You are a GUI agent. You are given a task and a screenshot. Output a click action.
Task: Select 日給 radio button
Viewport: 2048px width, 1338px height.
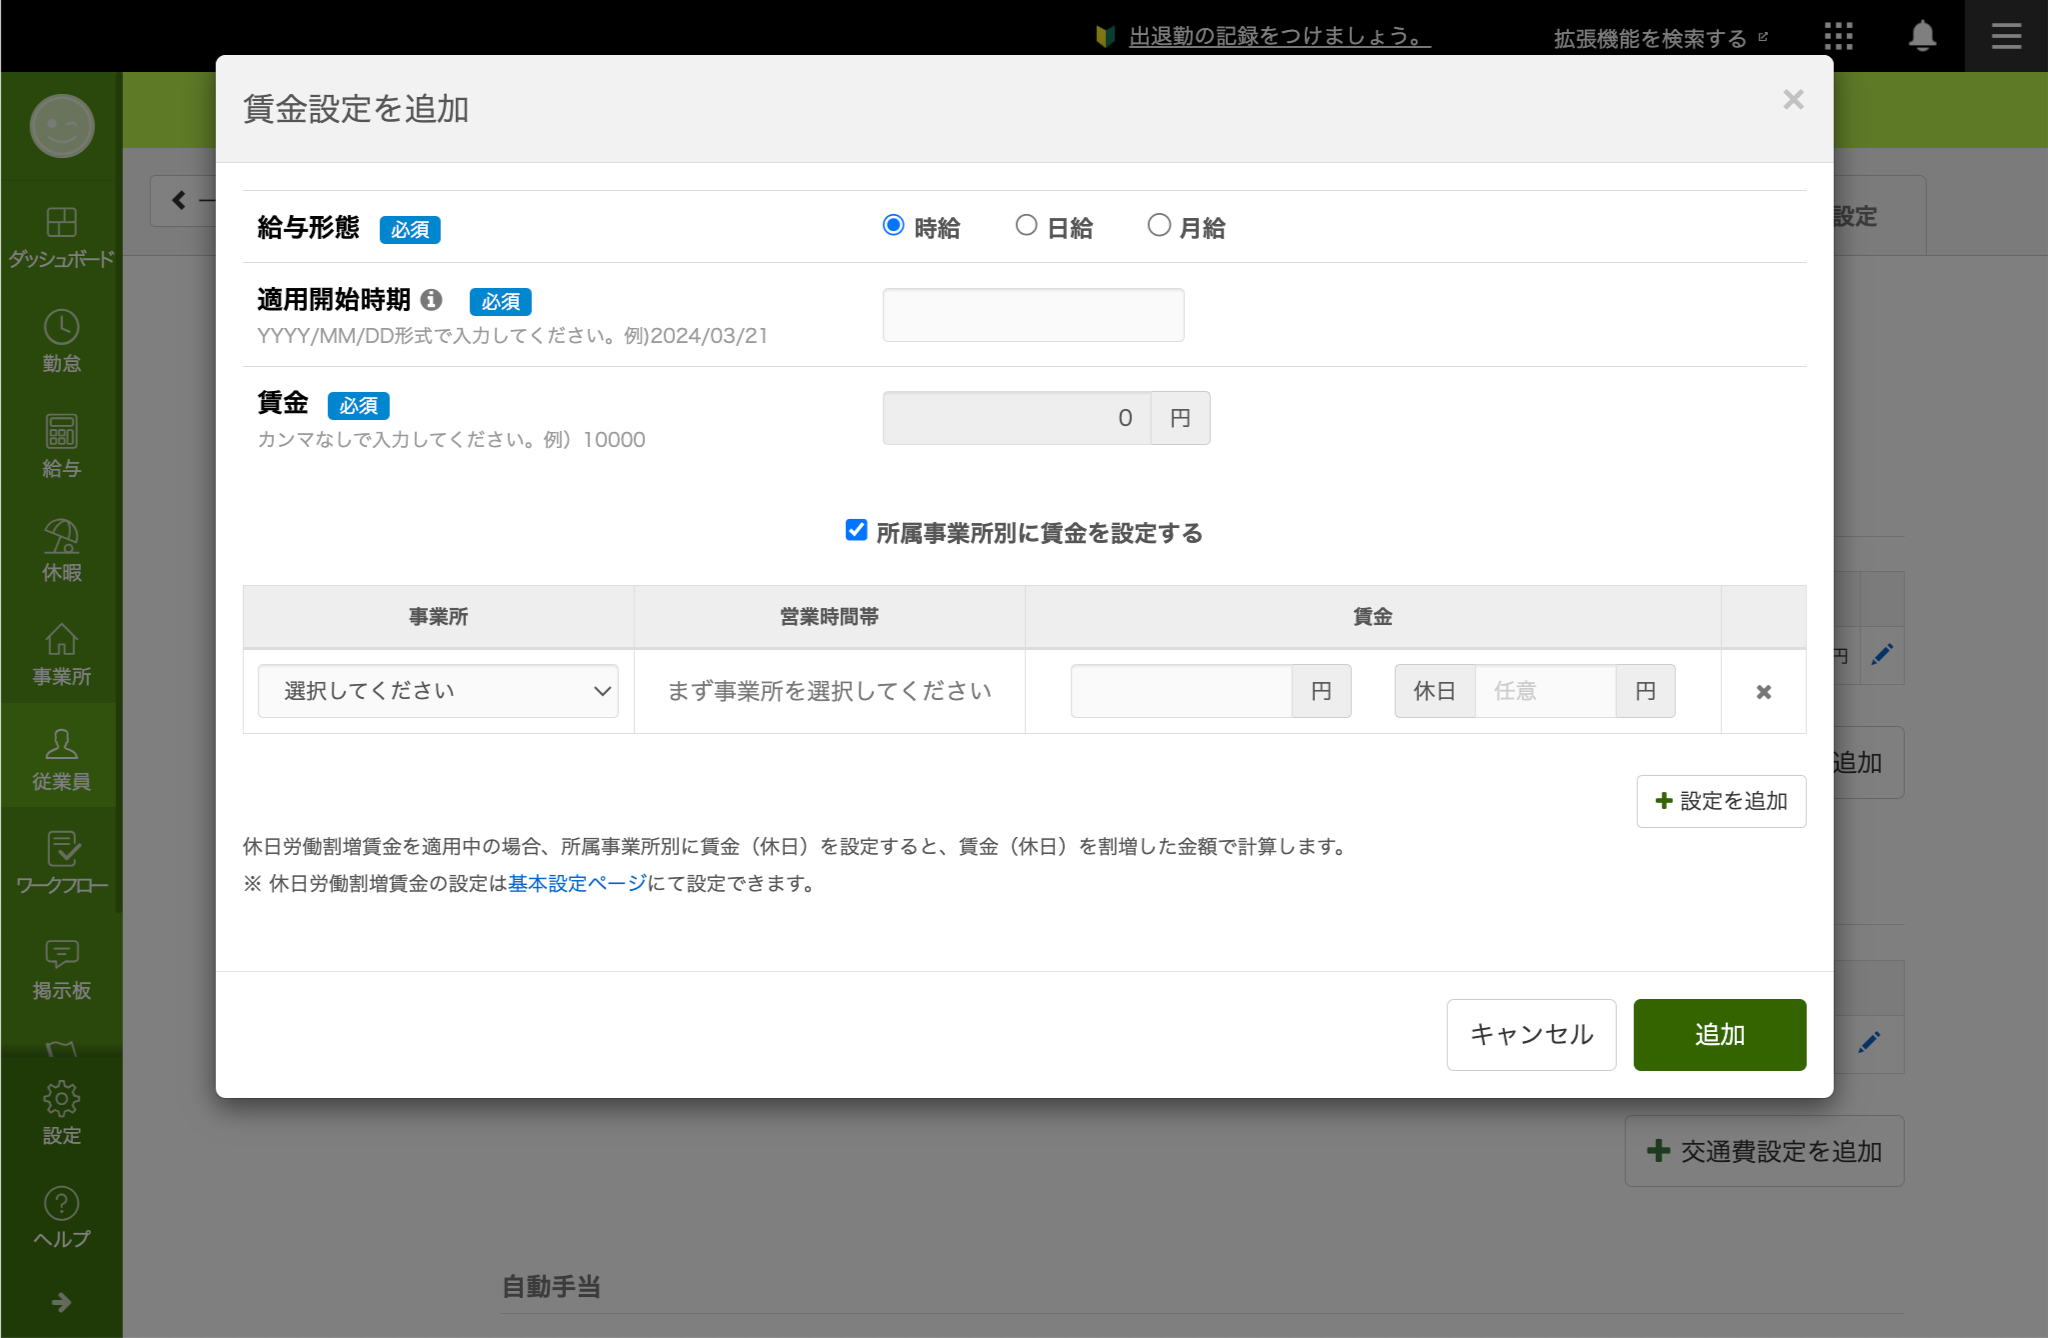click(1026, 225)
